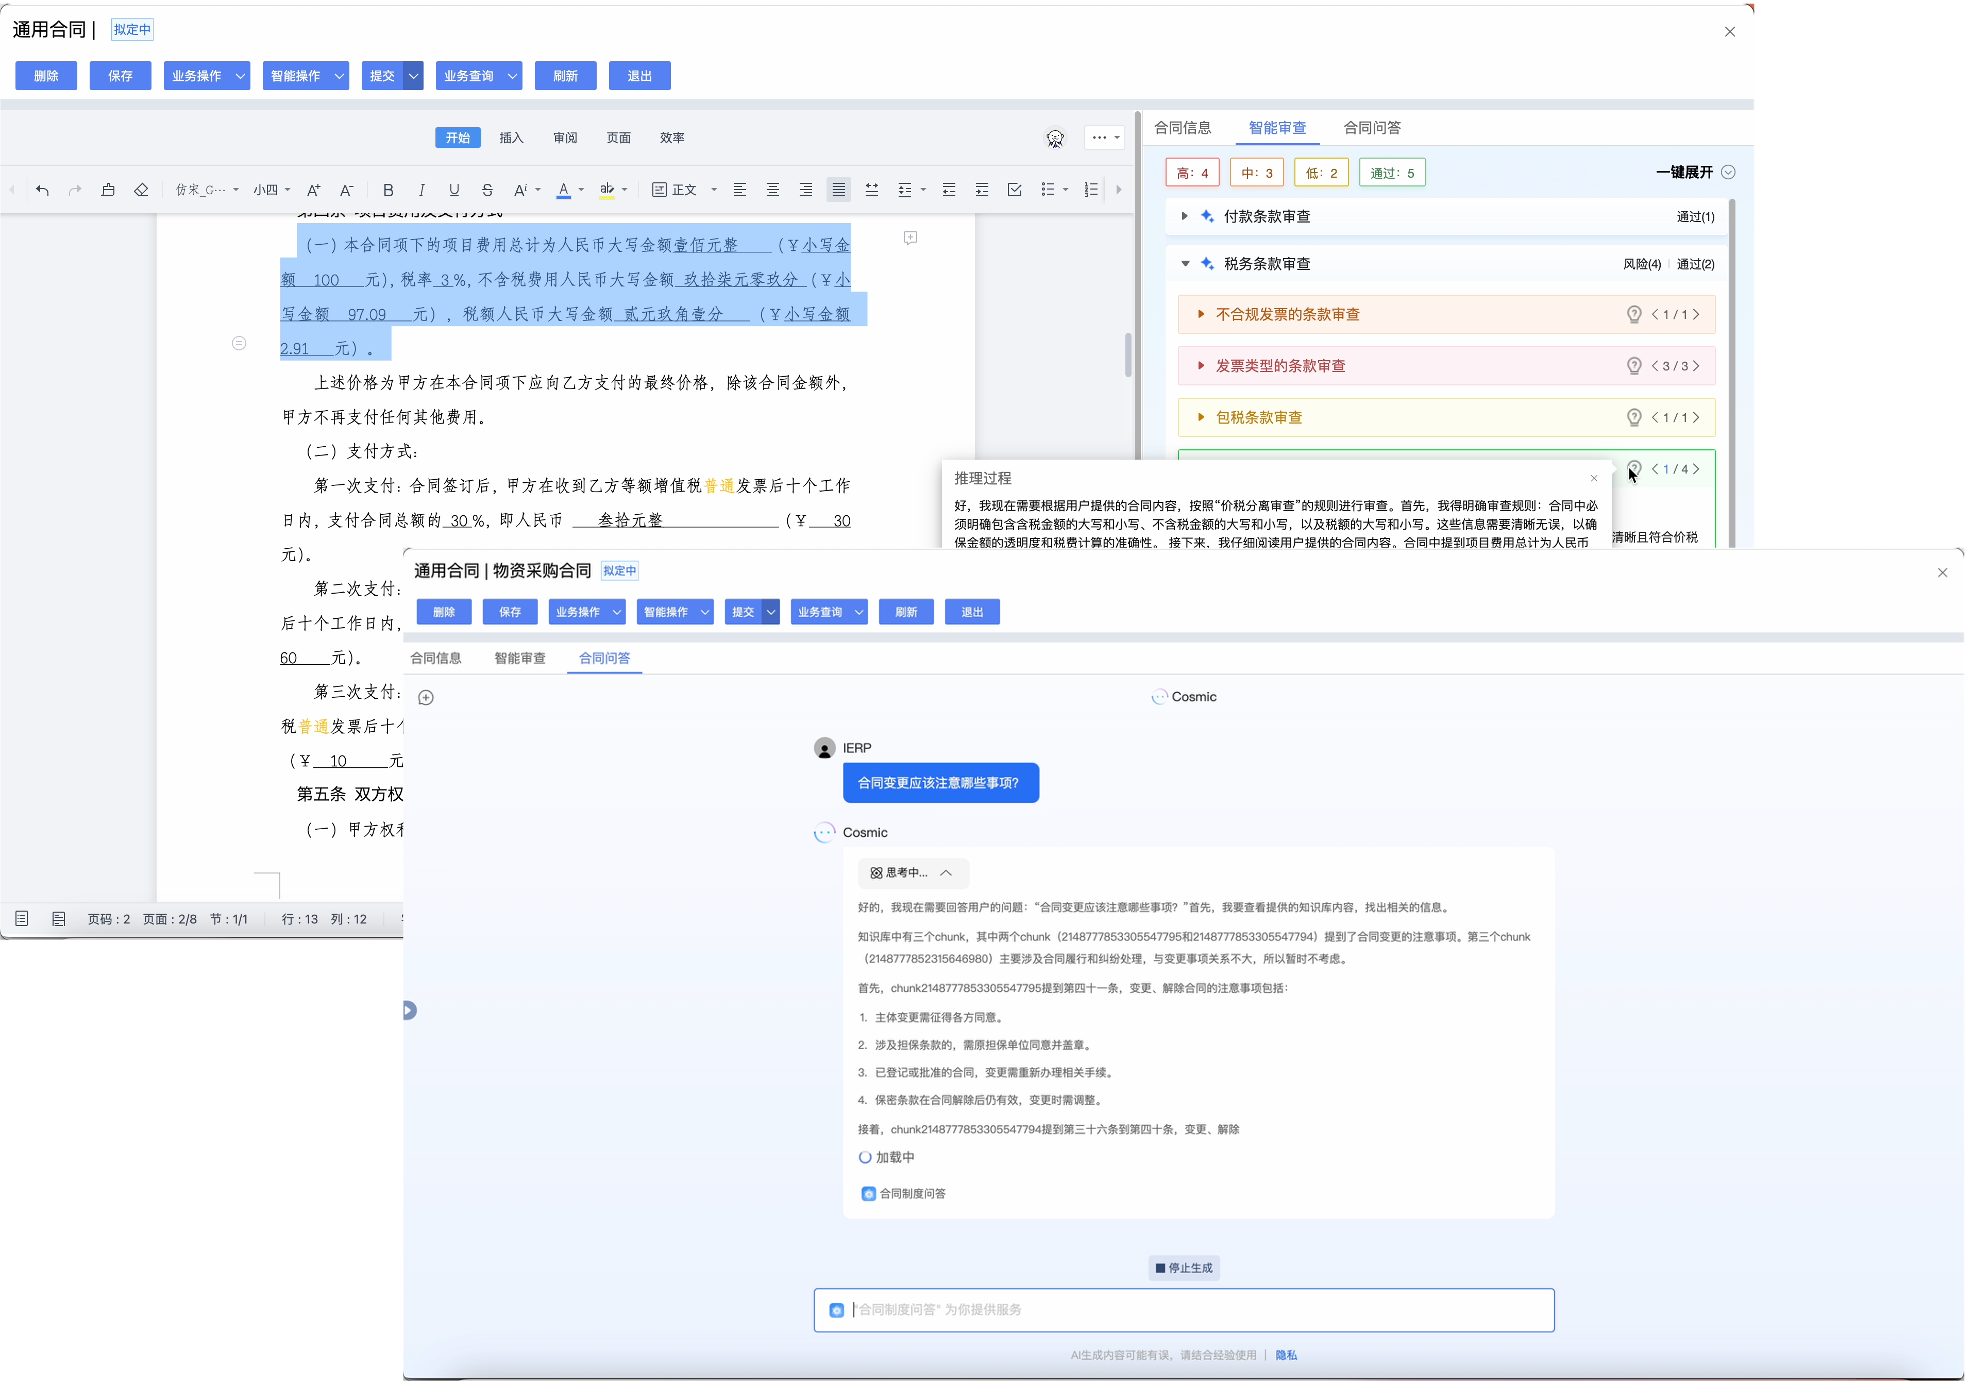Click the plus icon for new chat
This screenshot has height=1384, width=1966.
click(x=426, y=698)
